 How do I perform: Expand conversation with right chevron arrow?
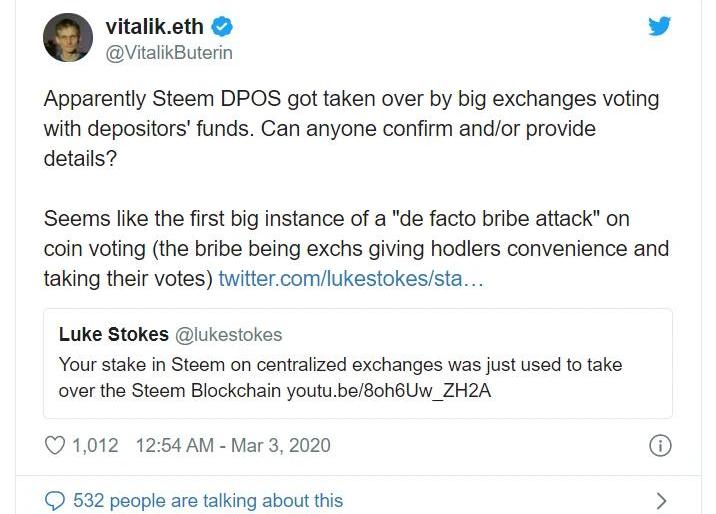(660, 500)
